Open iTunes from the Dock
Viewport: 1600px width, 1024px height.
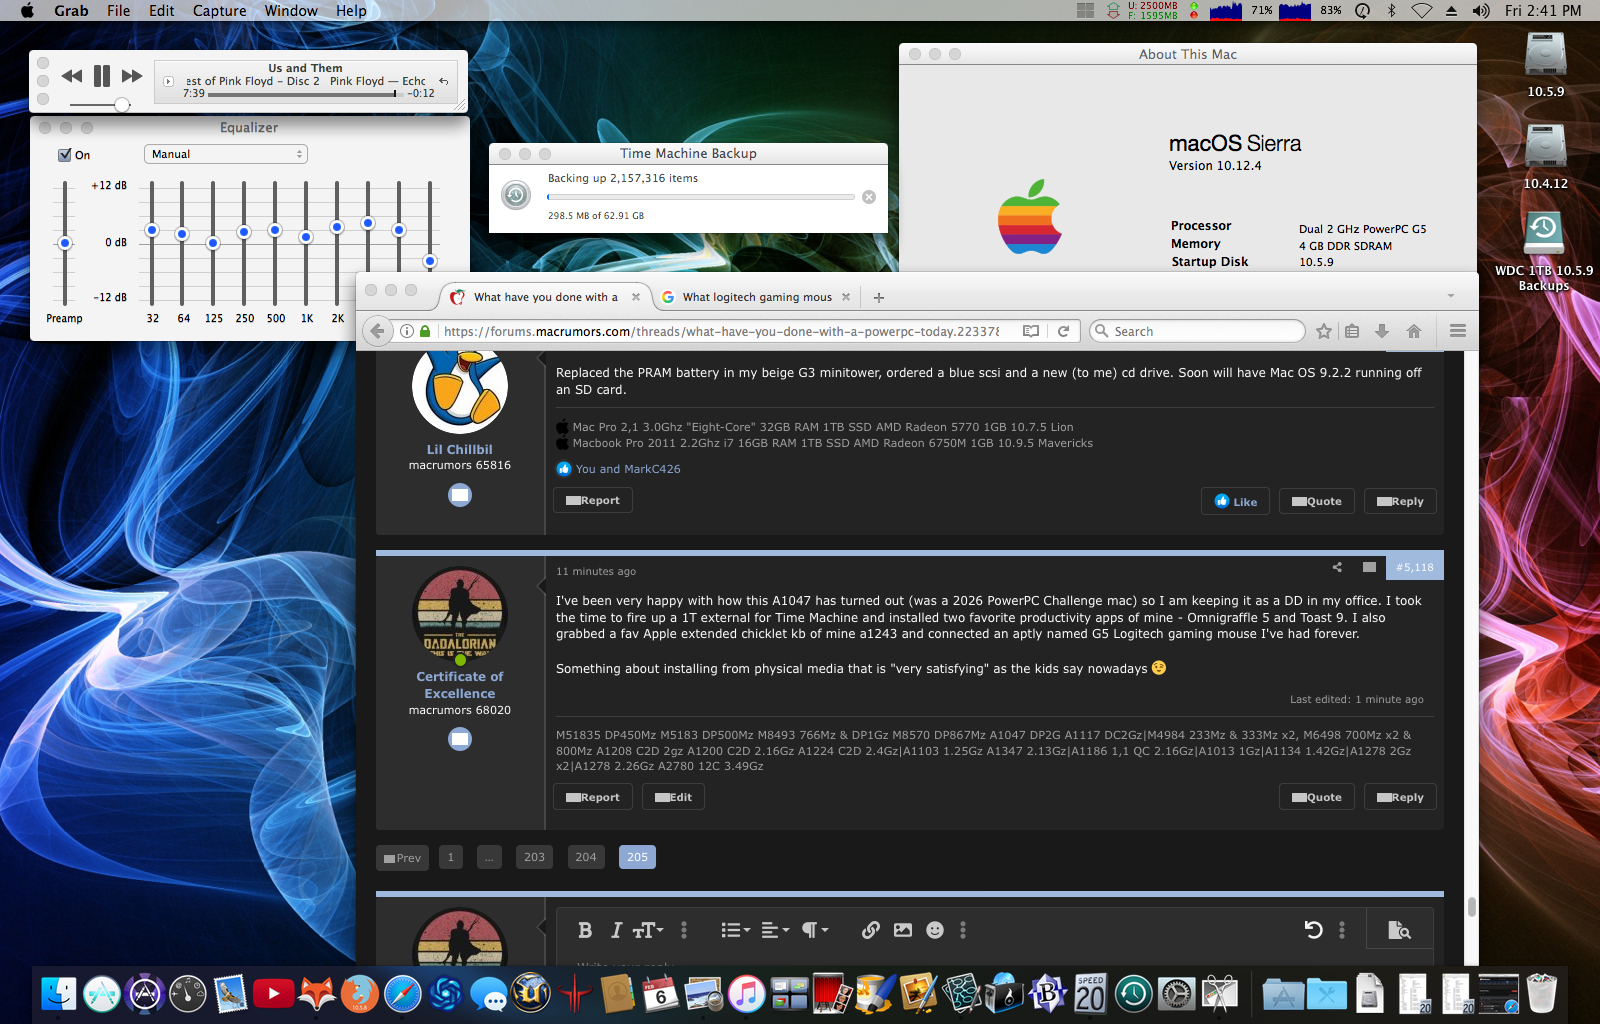(x=746, y=994)
